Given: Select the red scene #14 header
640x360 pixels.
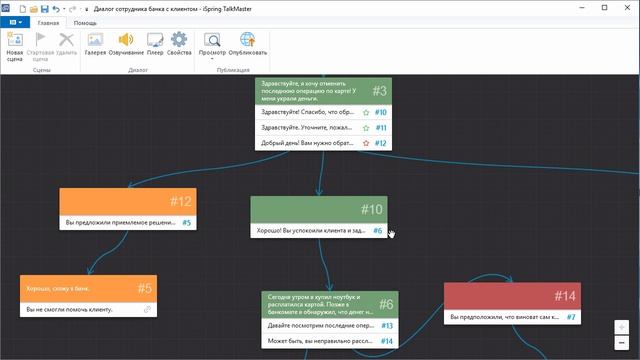Looking at the screenshot, I should click(512, 296).
